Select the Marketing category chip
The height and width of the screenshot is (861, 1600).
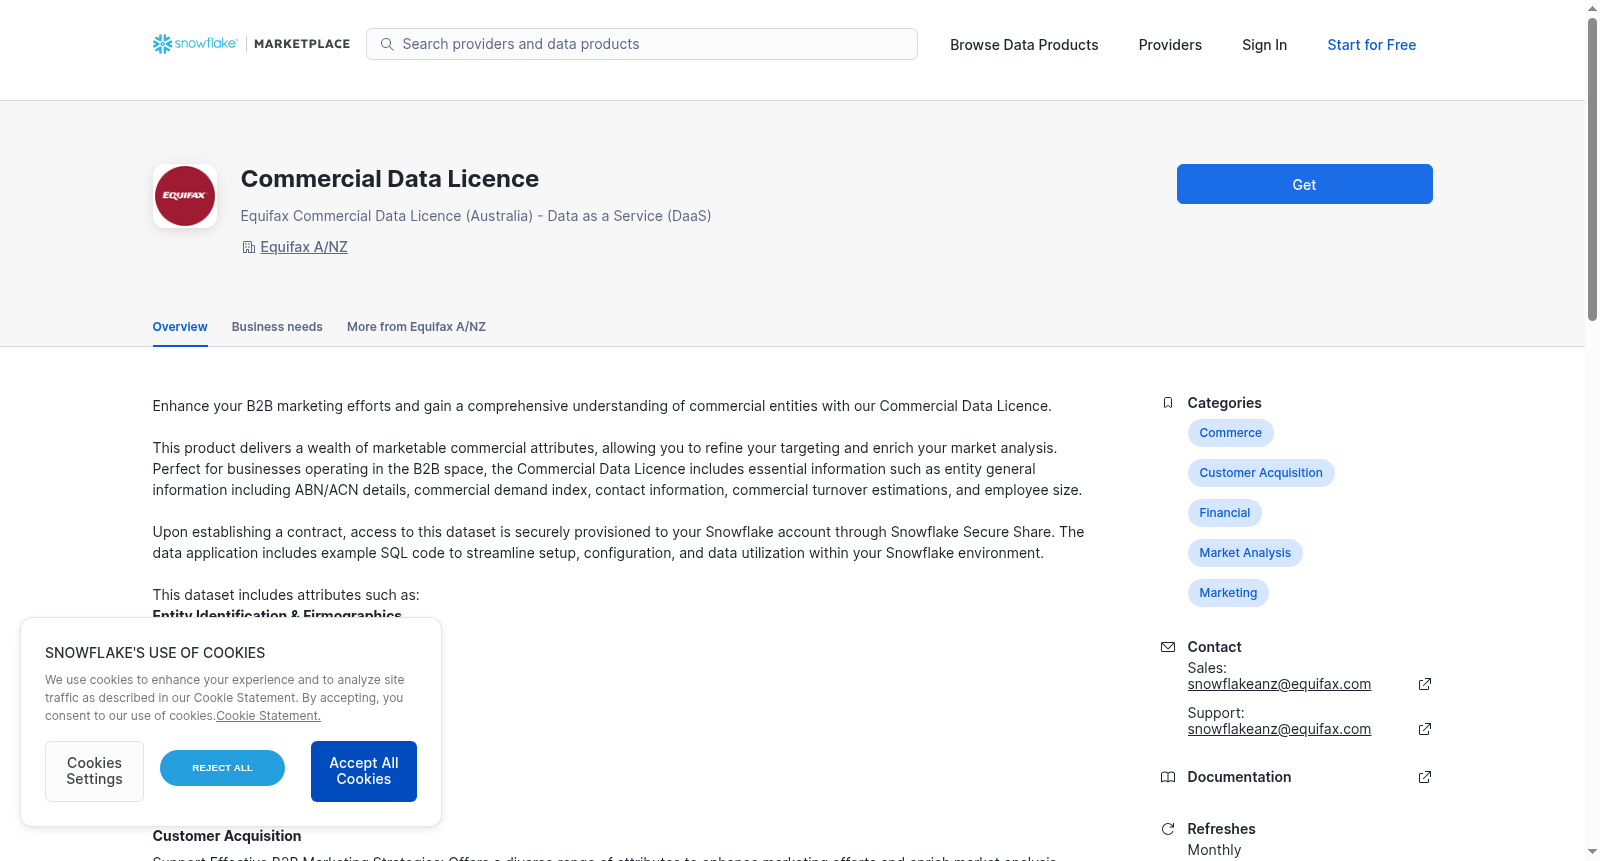1228,593
